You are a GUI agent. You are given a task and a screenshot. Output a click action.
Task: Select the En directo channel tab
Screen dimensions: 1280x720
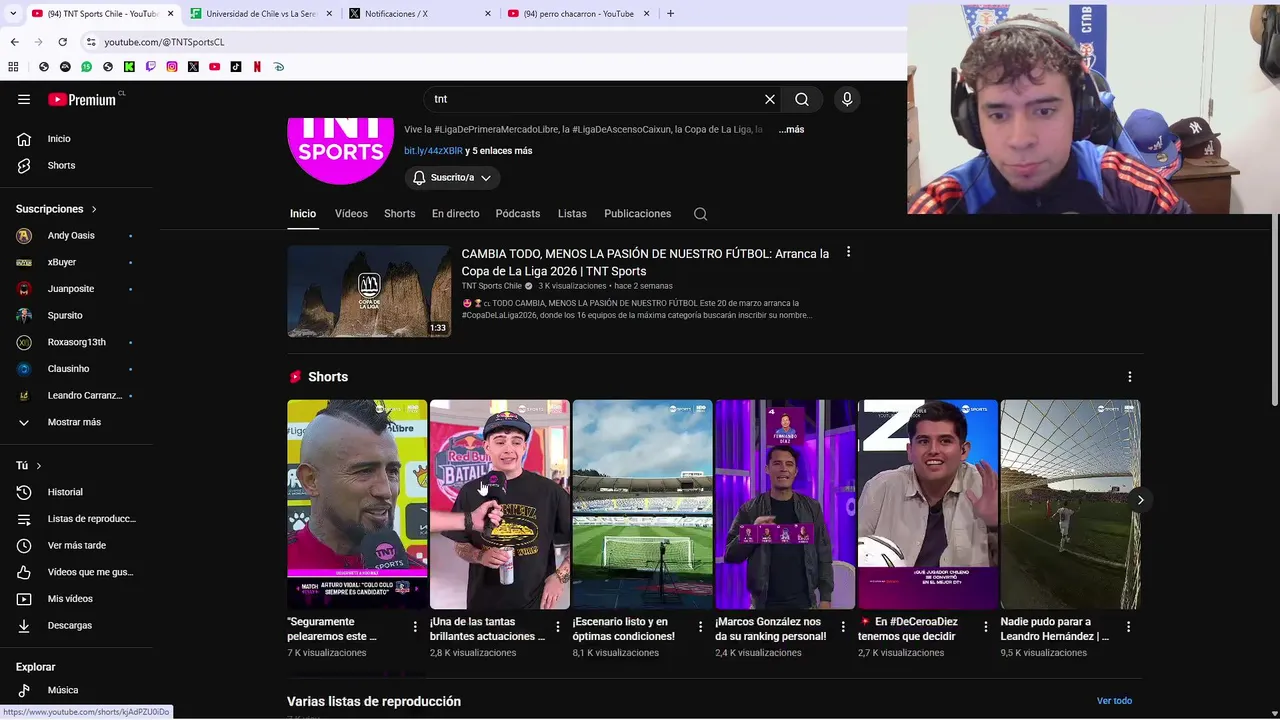pyautogui.click(x=455, y=214)
